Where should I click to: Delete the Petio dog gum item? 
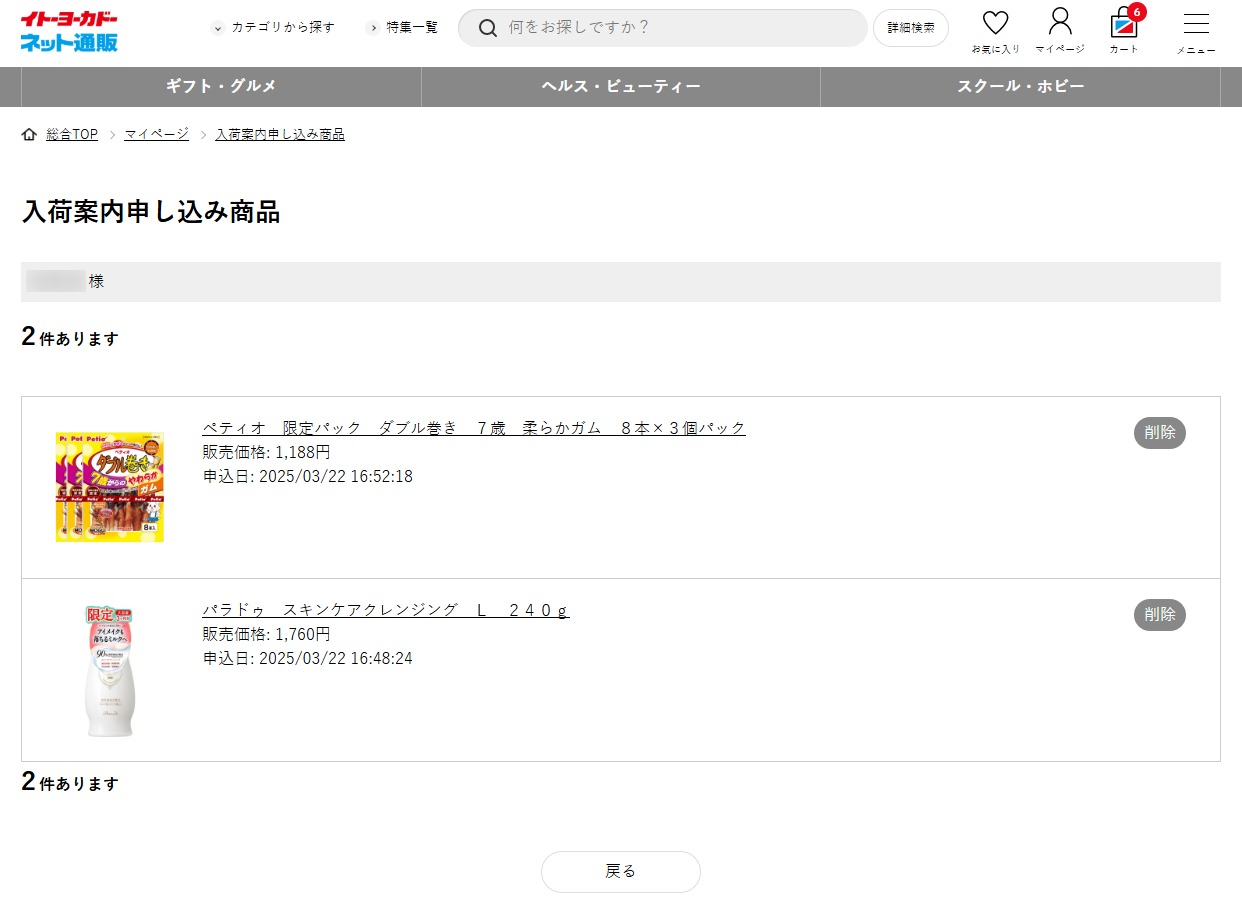click(x=1159, y=433)
